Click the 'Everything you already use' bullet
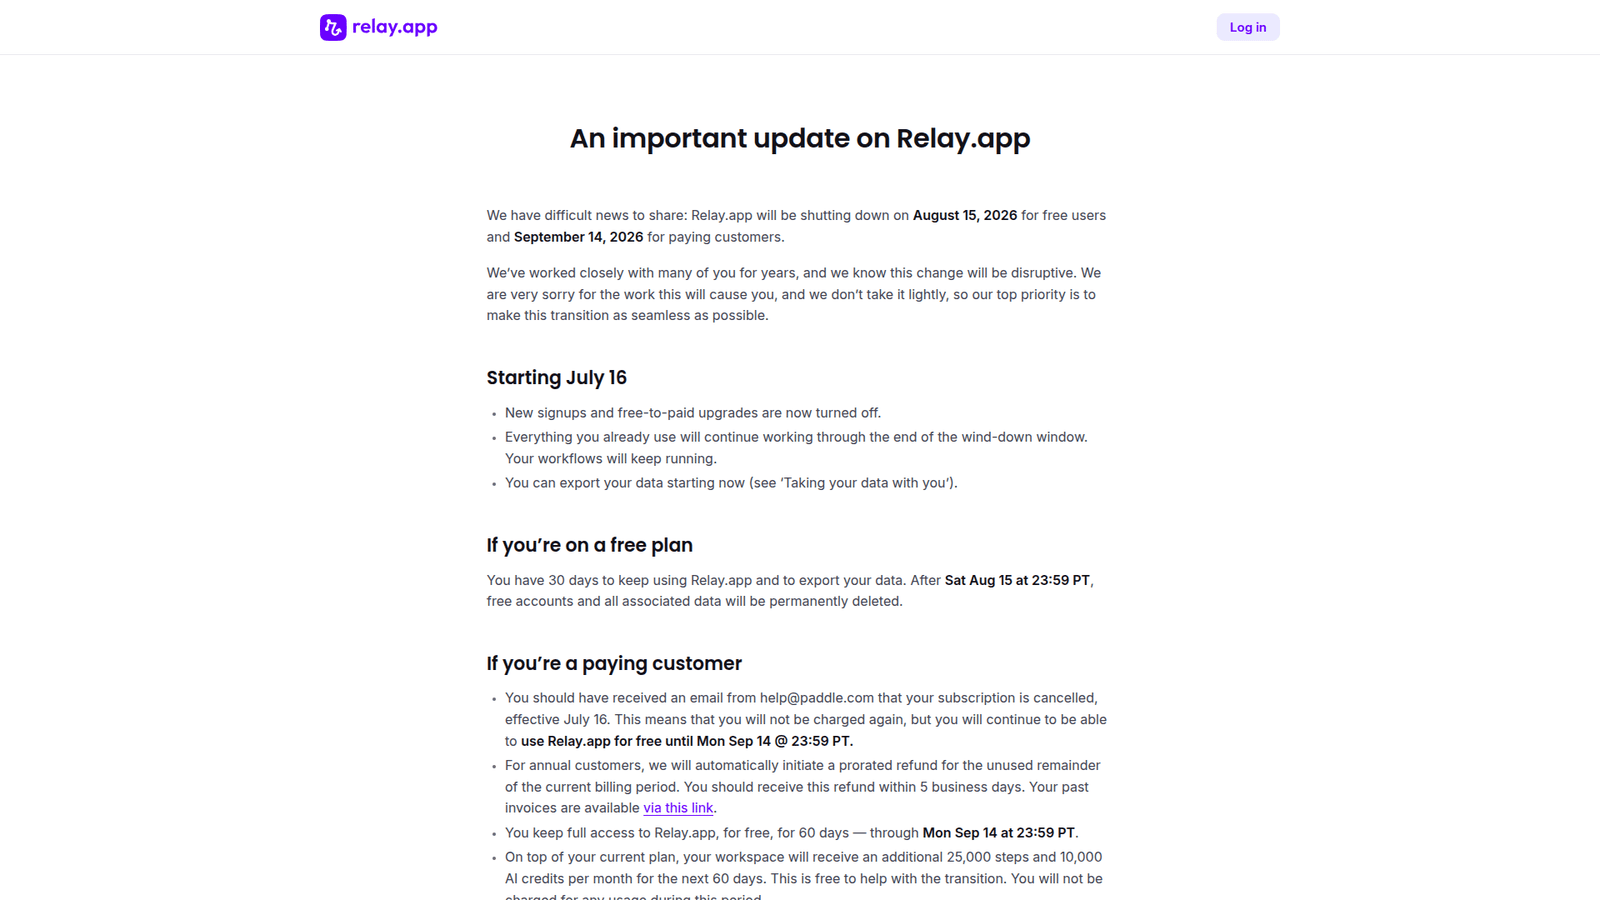 click(796, 448)
